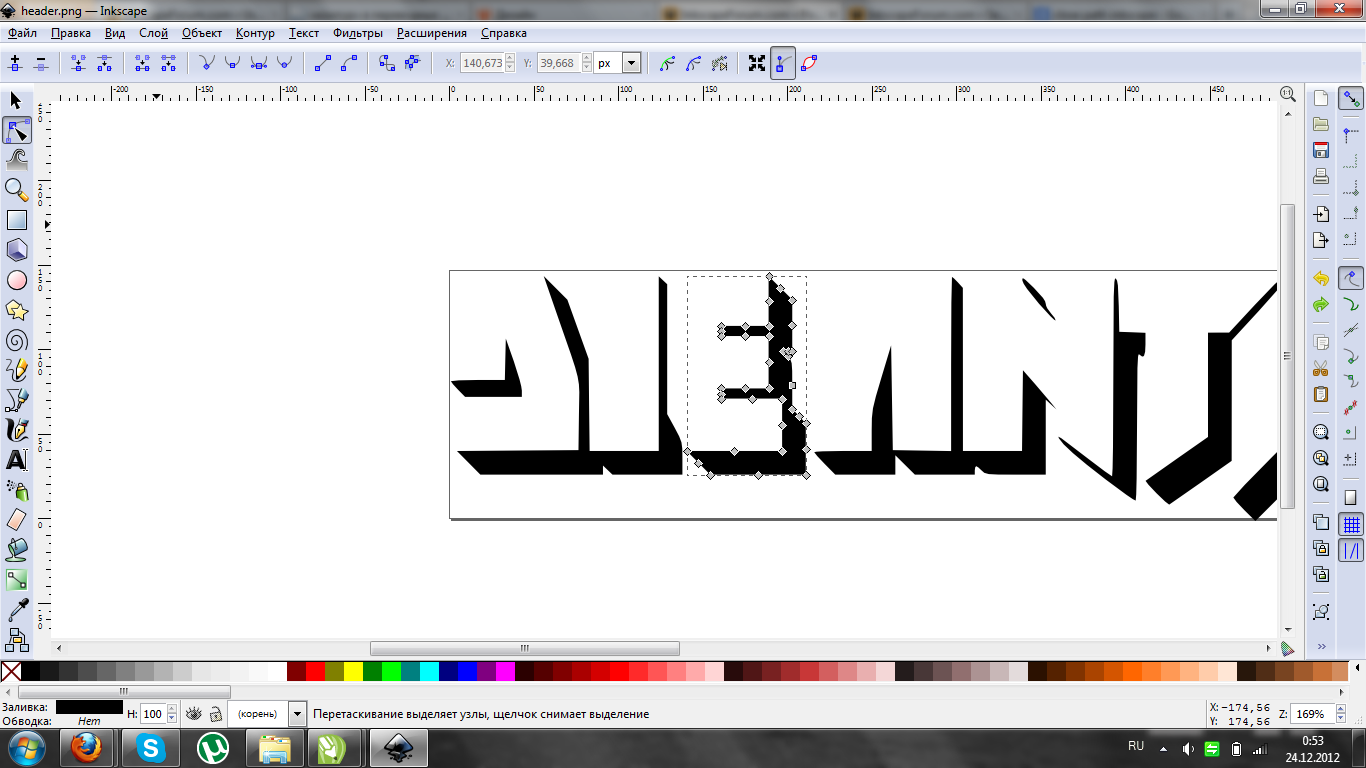Click the Undo arrow in right toolbar

point(1321,279)
